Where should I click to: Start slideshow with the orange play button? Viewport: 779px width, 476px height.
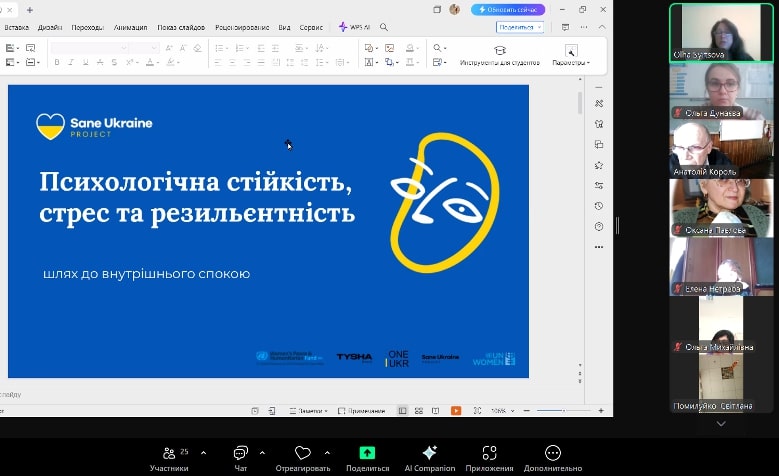coord(456,410)
